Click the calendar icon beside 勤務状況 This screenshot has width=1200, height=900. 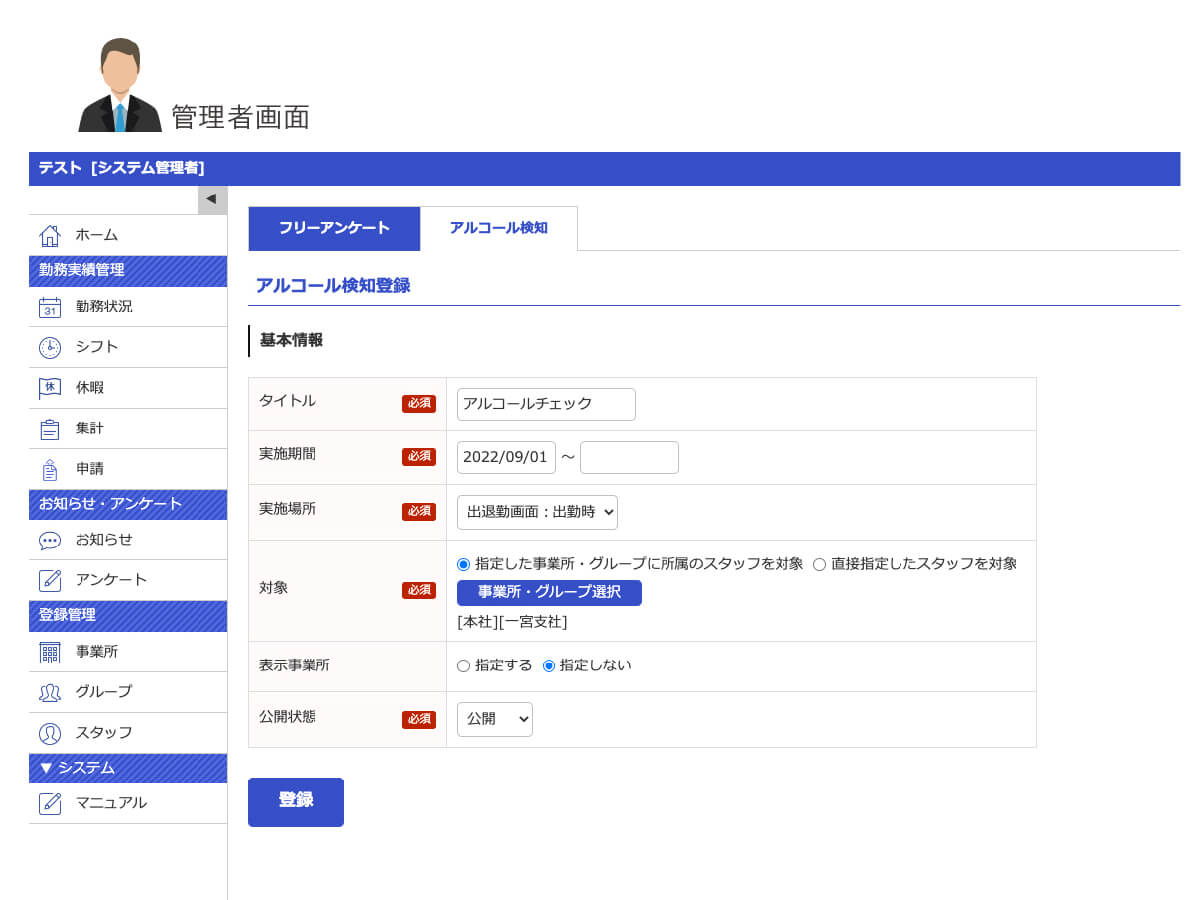pos(50,307)
